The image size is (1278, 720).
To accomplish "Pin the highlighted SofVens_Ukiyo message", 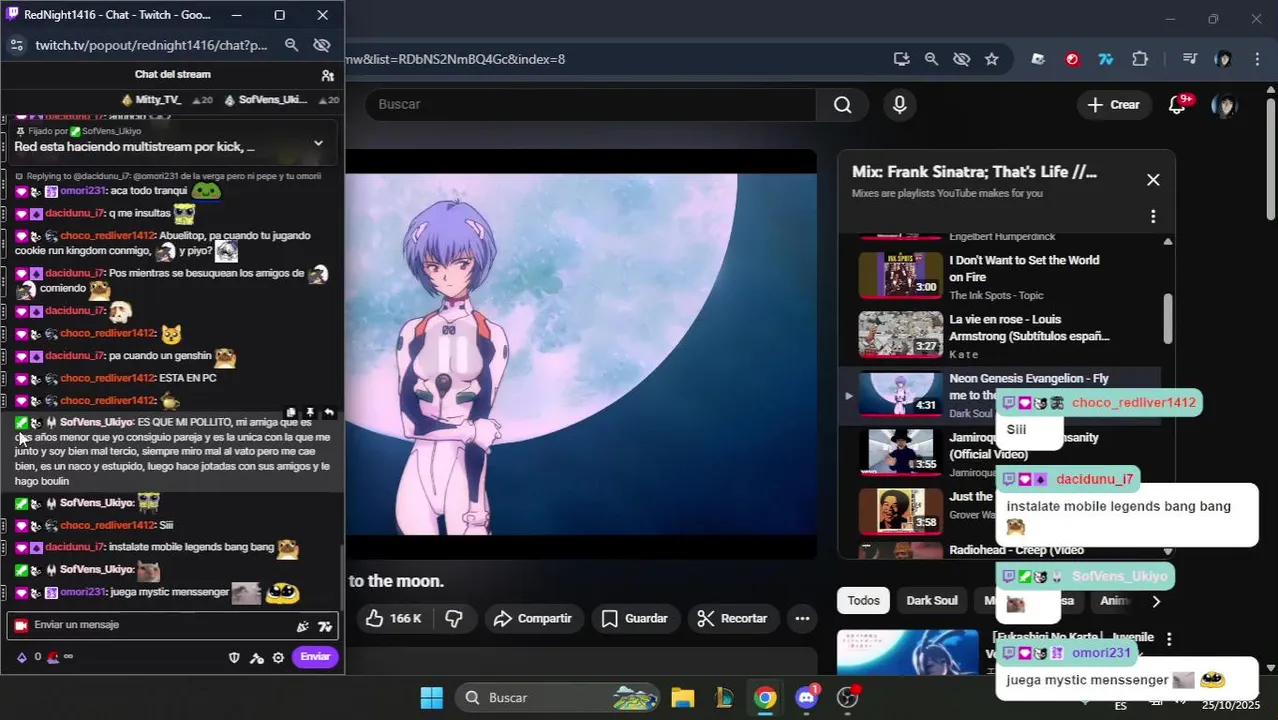I will point(310,412).
